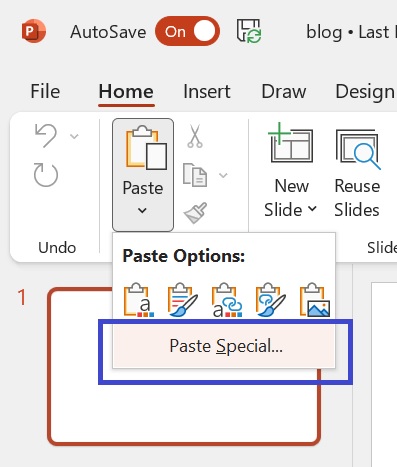
Task: Click the Save sync icon
Action: point(249,31)
